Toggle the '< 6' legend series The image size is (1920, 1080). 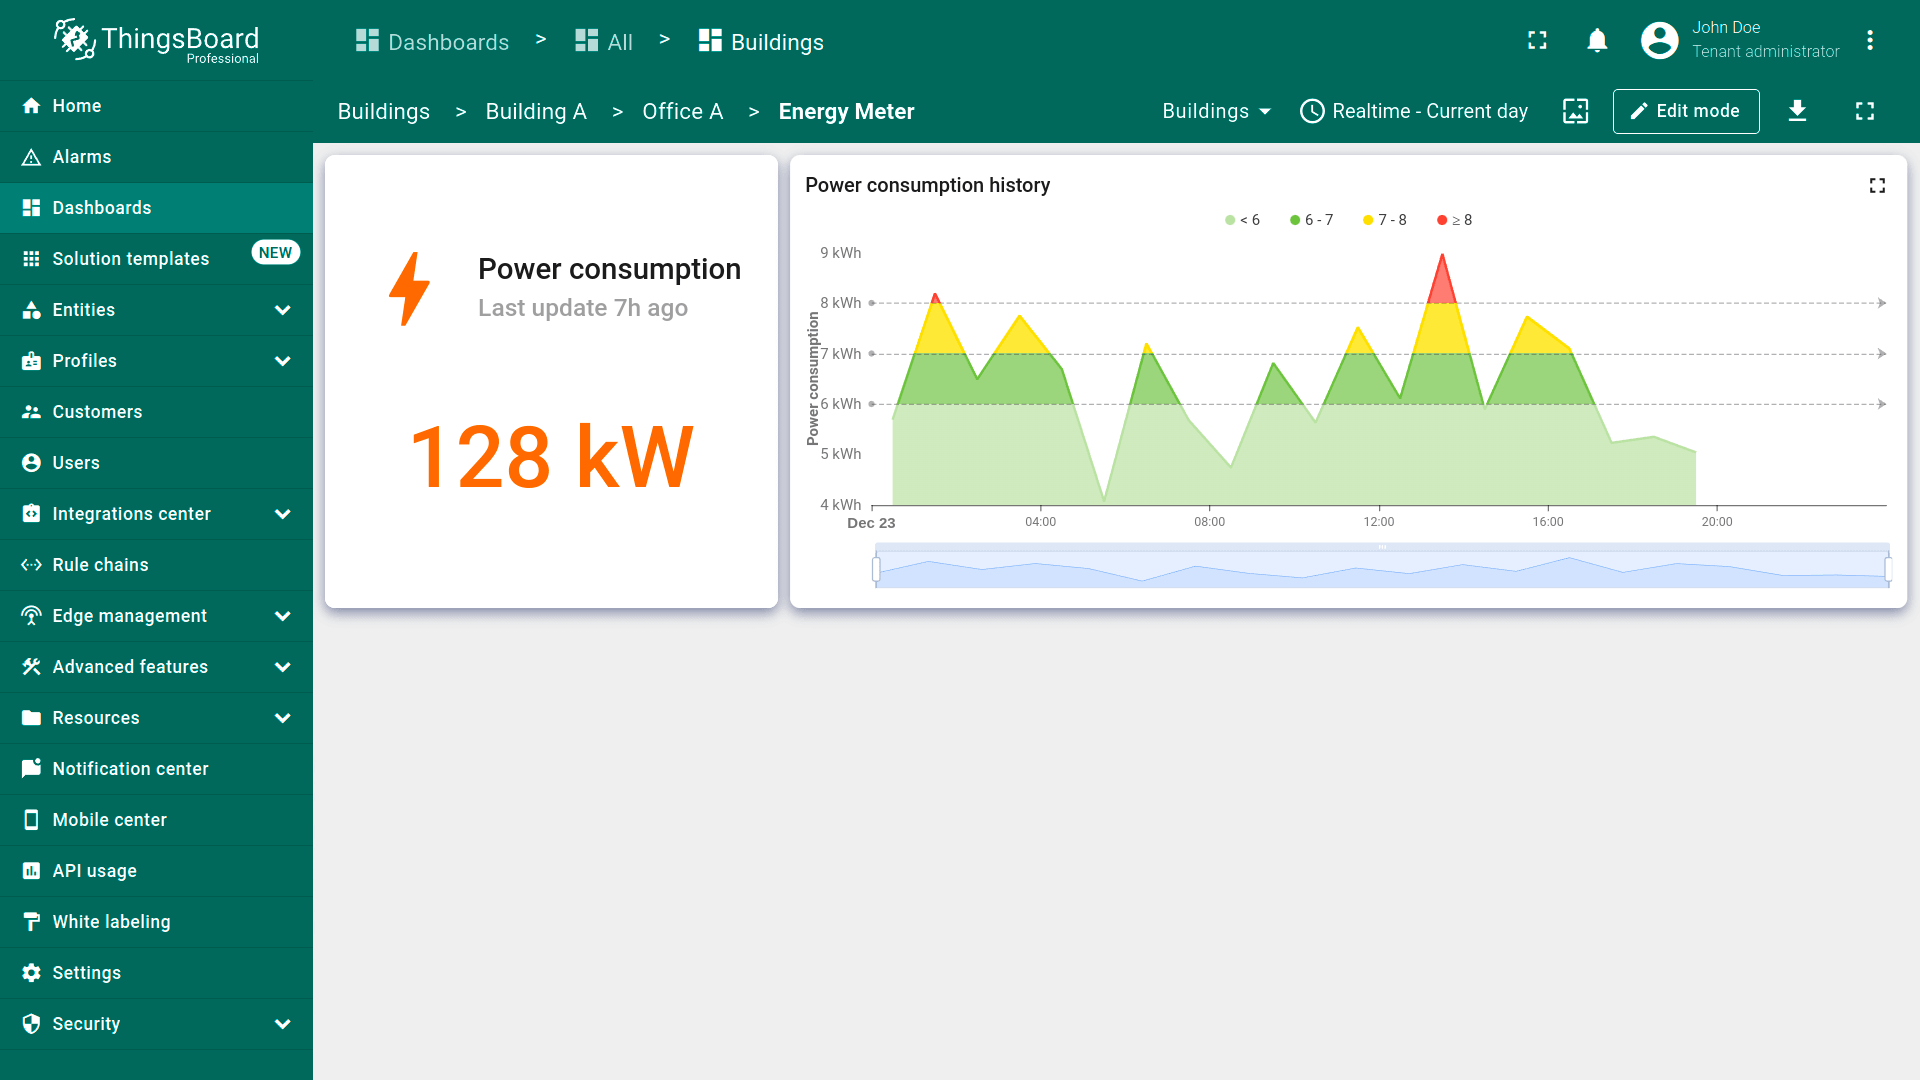pos(1242,220)
